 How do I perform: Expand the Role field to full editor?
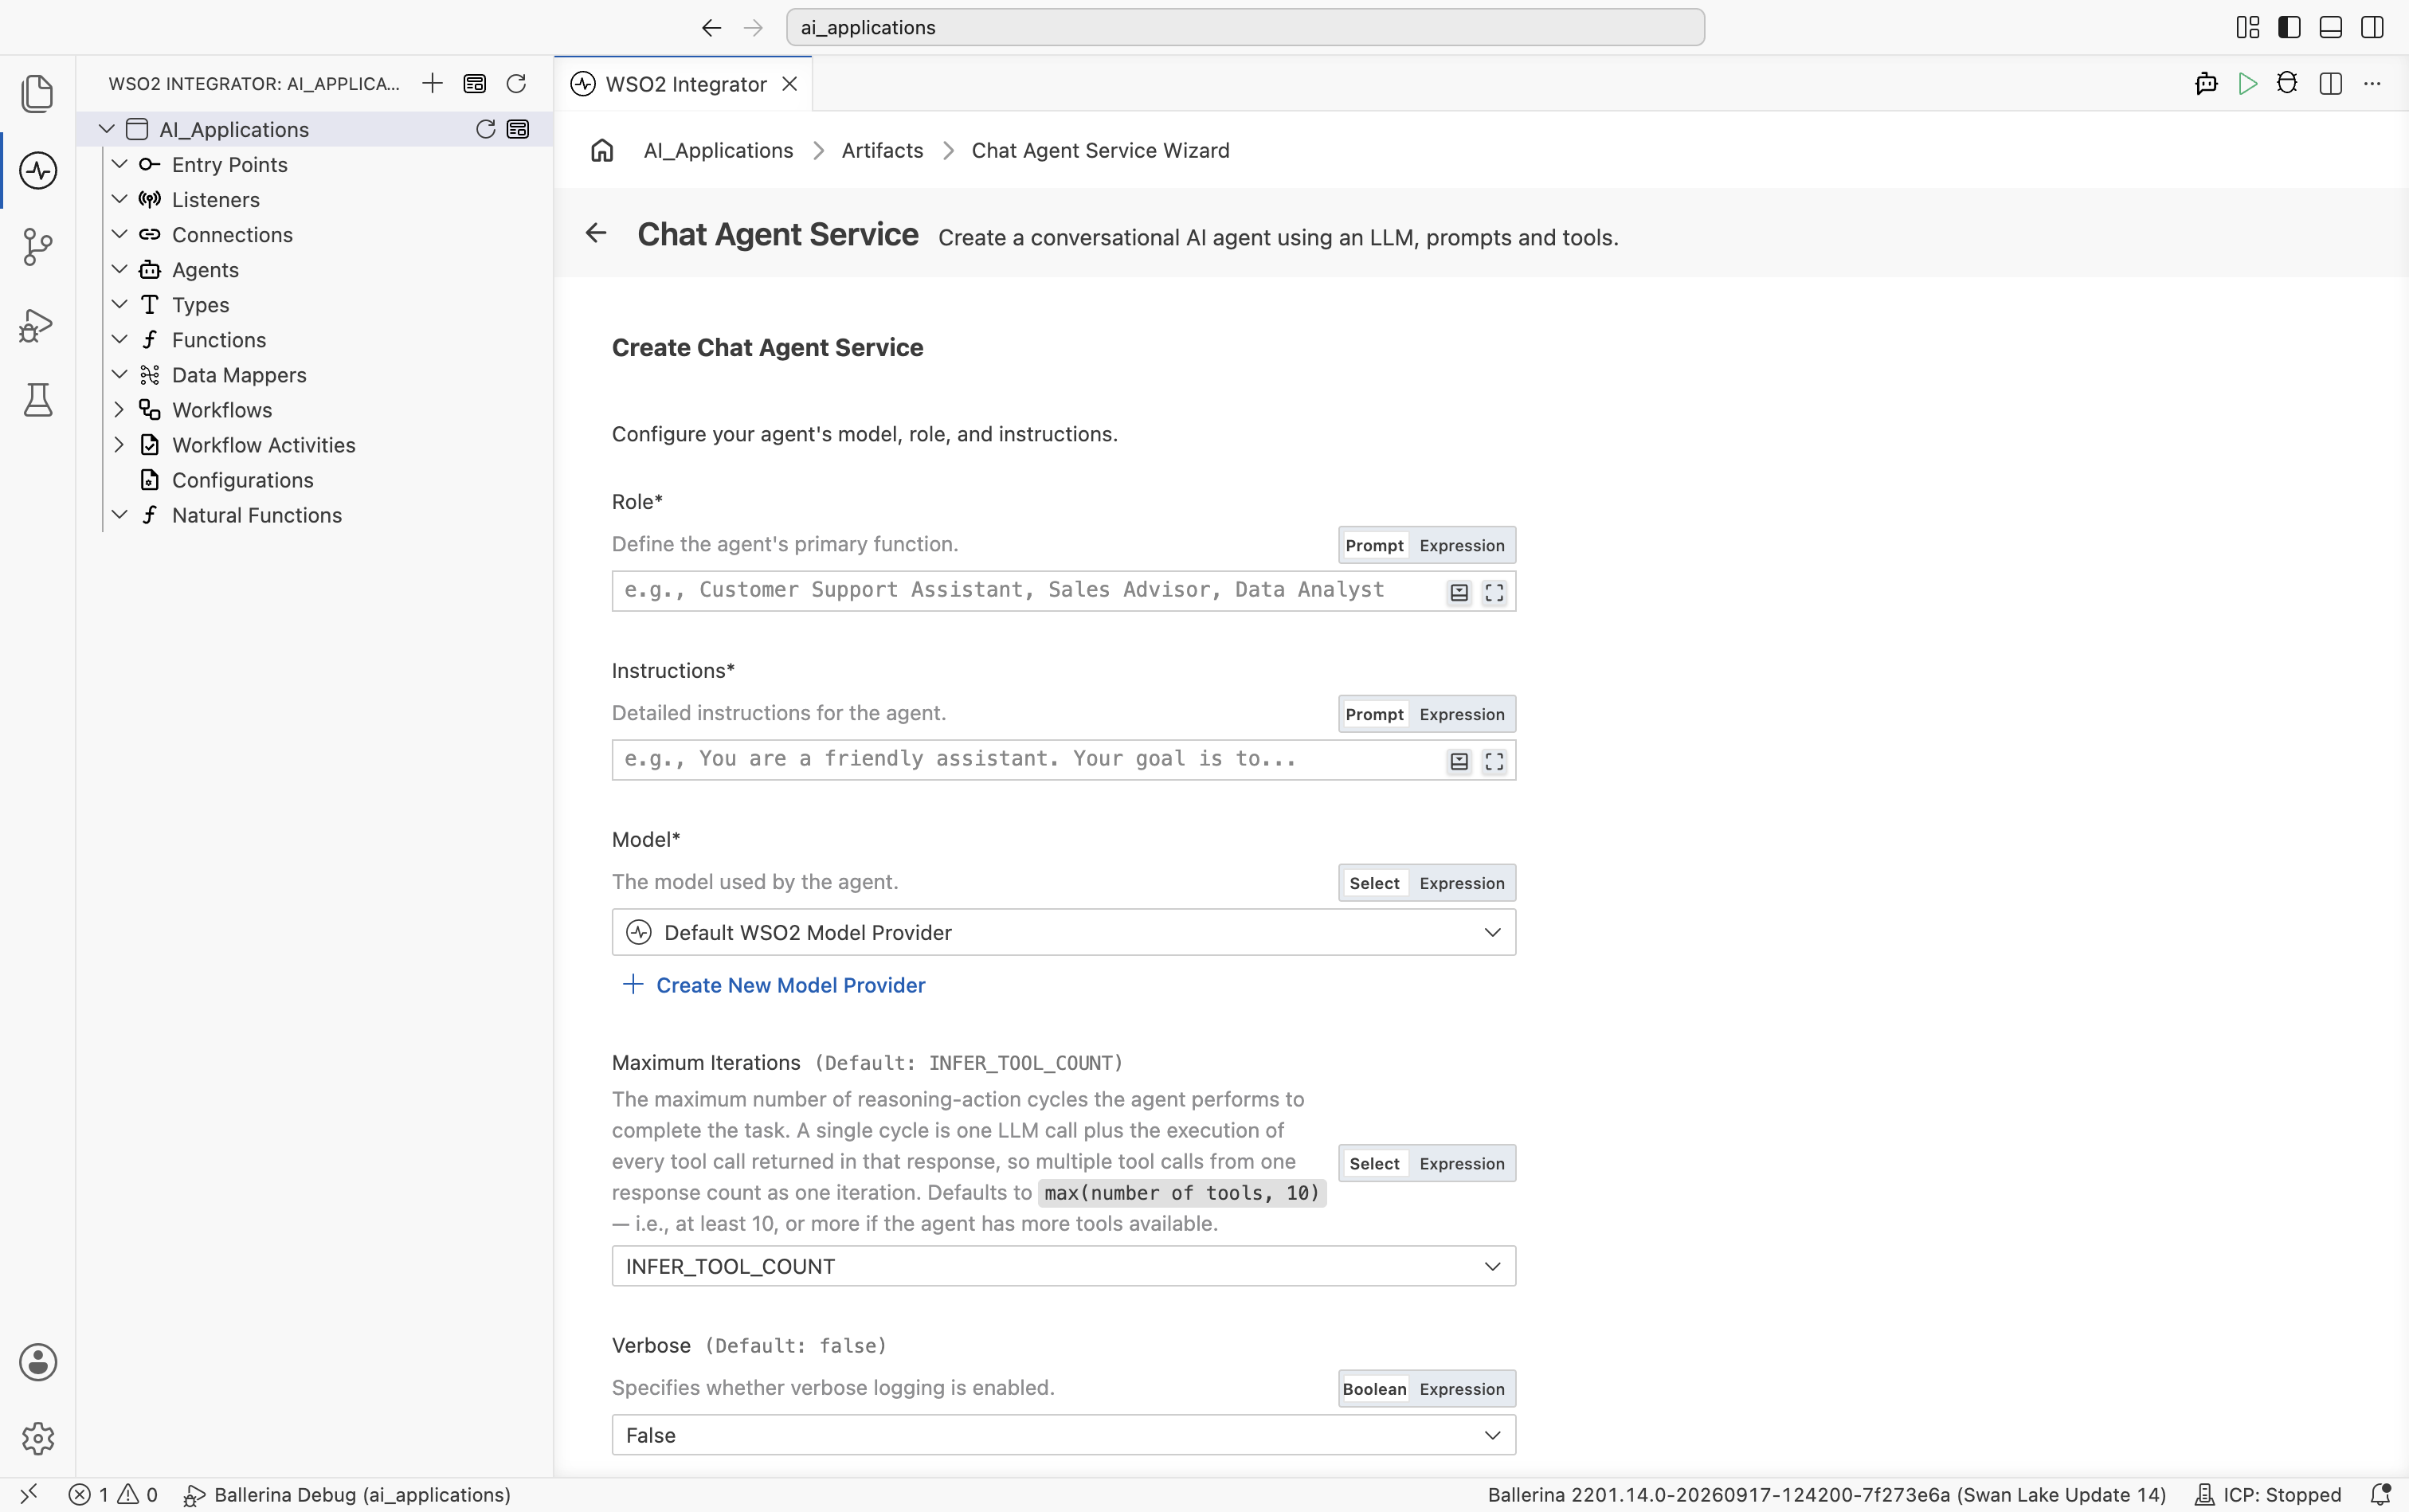coord(1494,592)
